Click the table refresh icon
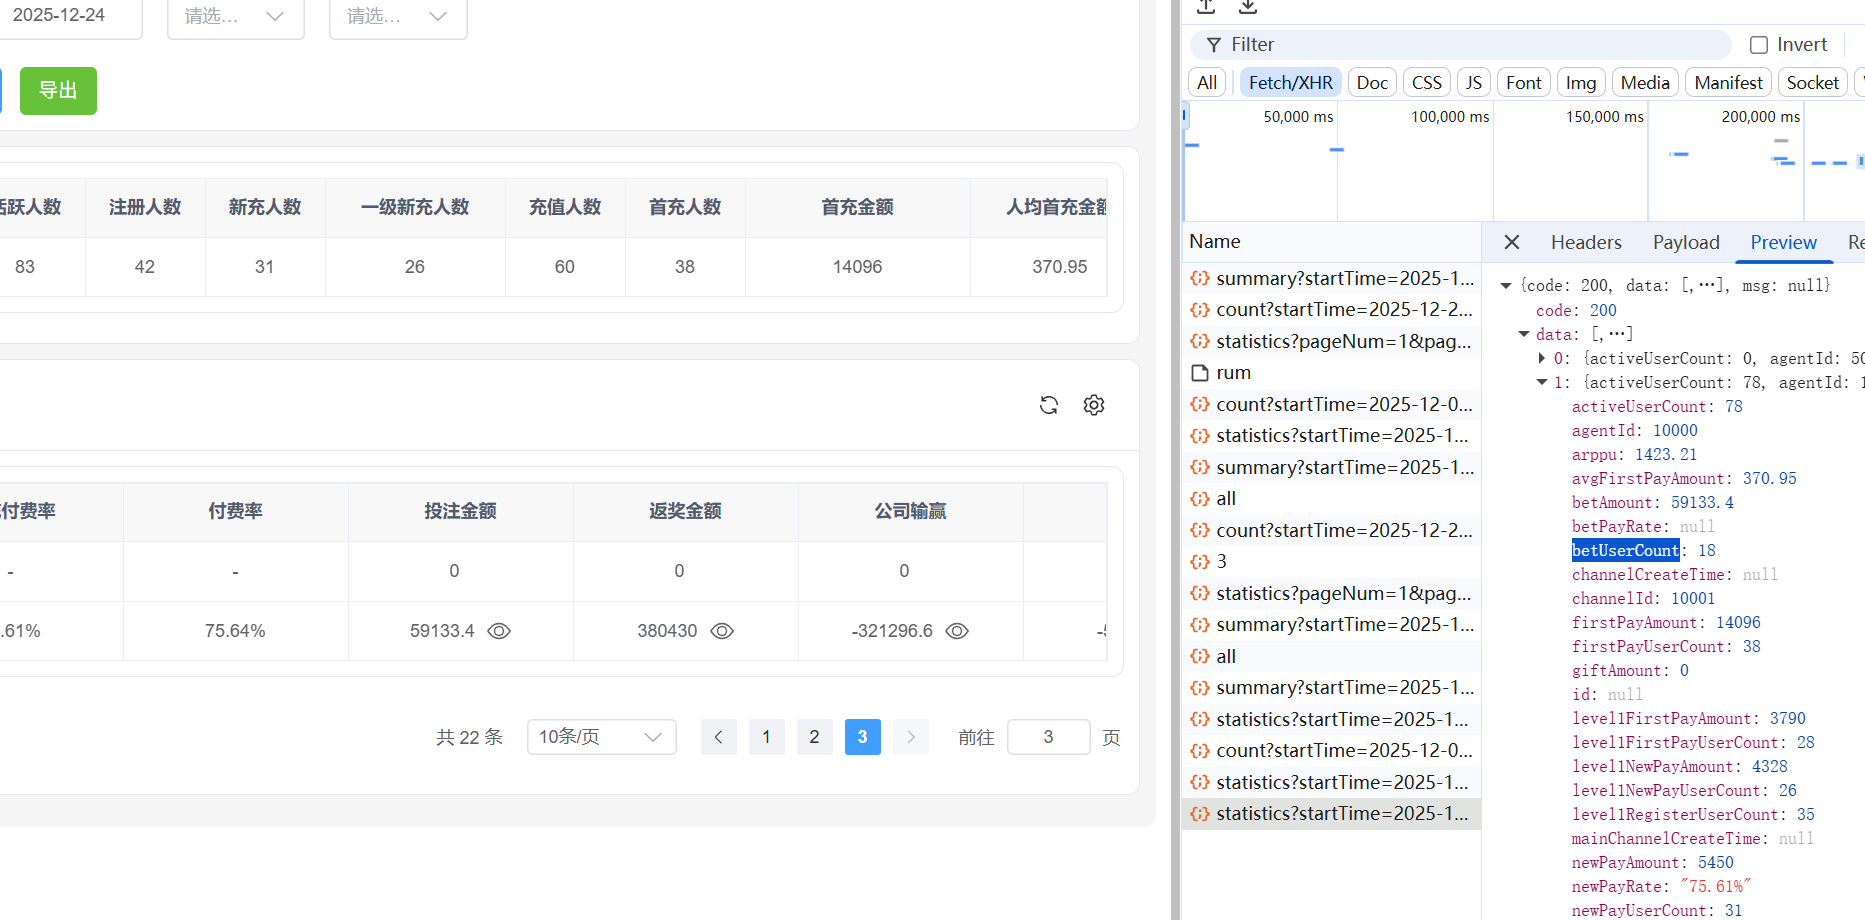1865x920 pixels. coord(1048,405)
